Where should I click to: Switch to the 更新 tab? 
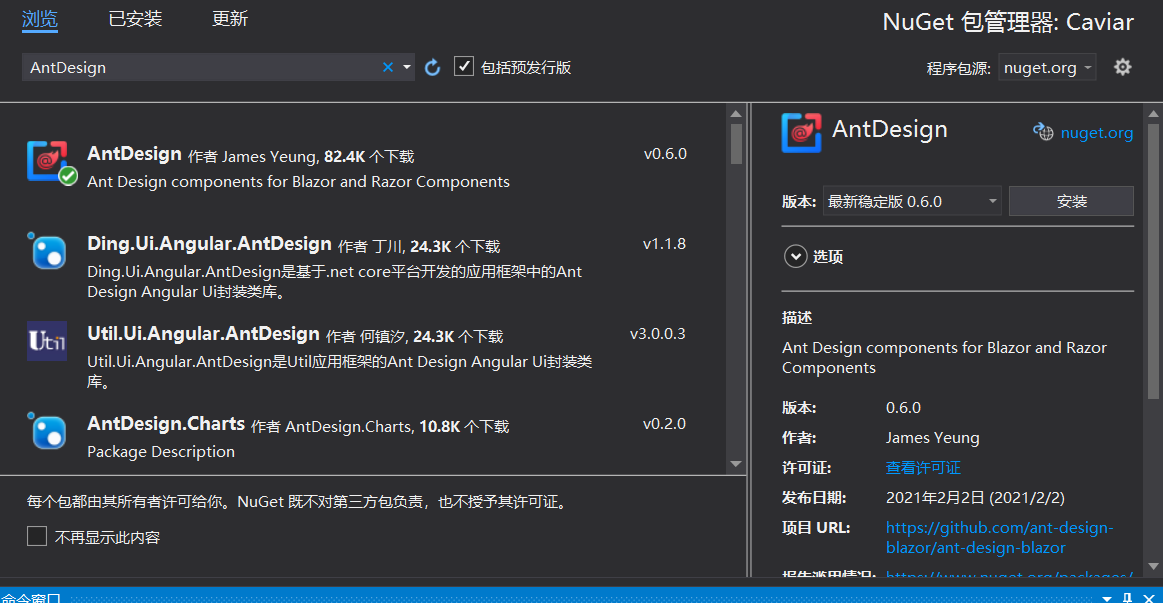[230, 19]
